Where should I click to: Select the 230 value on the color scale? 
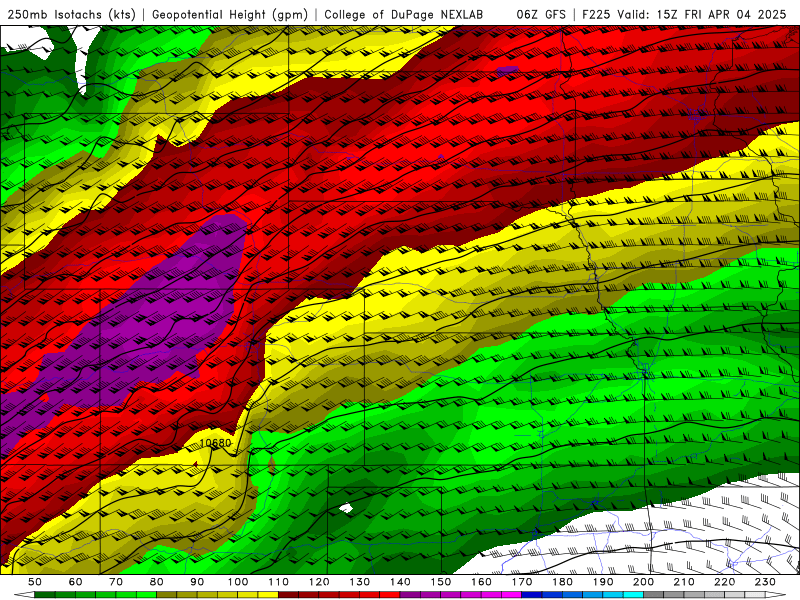point(765,582)
